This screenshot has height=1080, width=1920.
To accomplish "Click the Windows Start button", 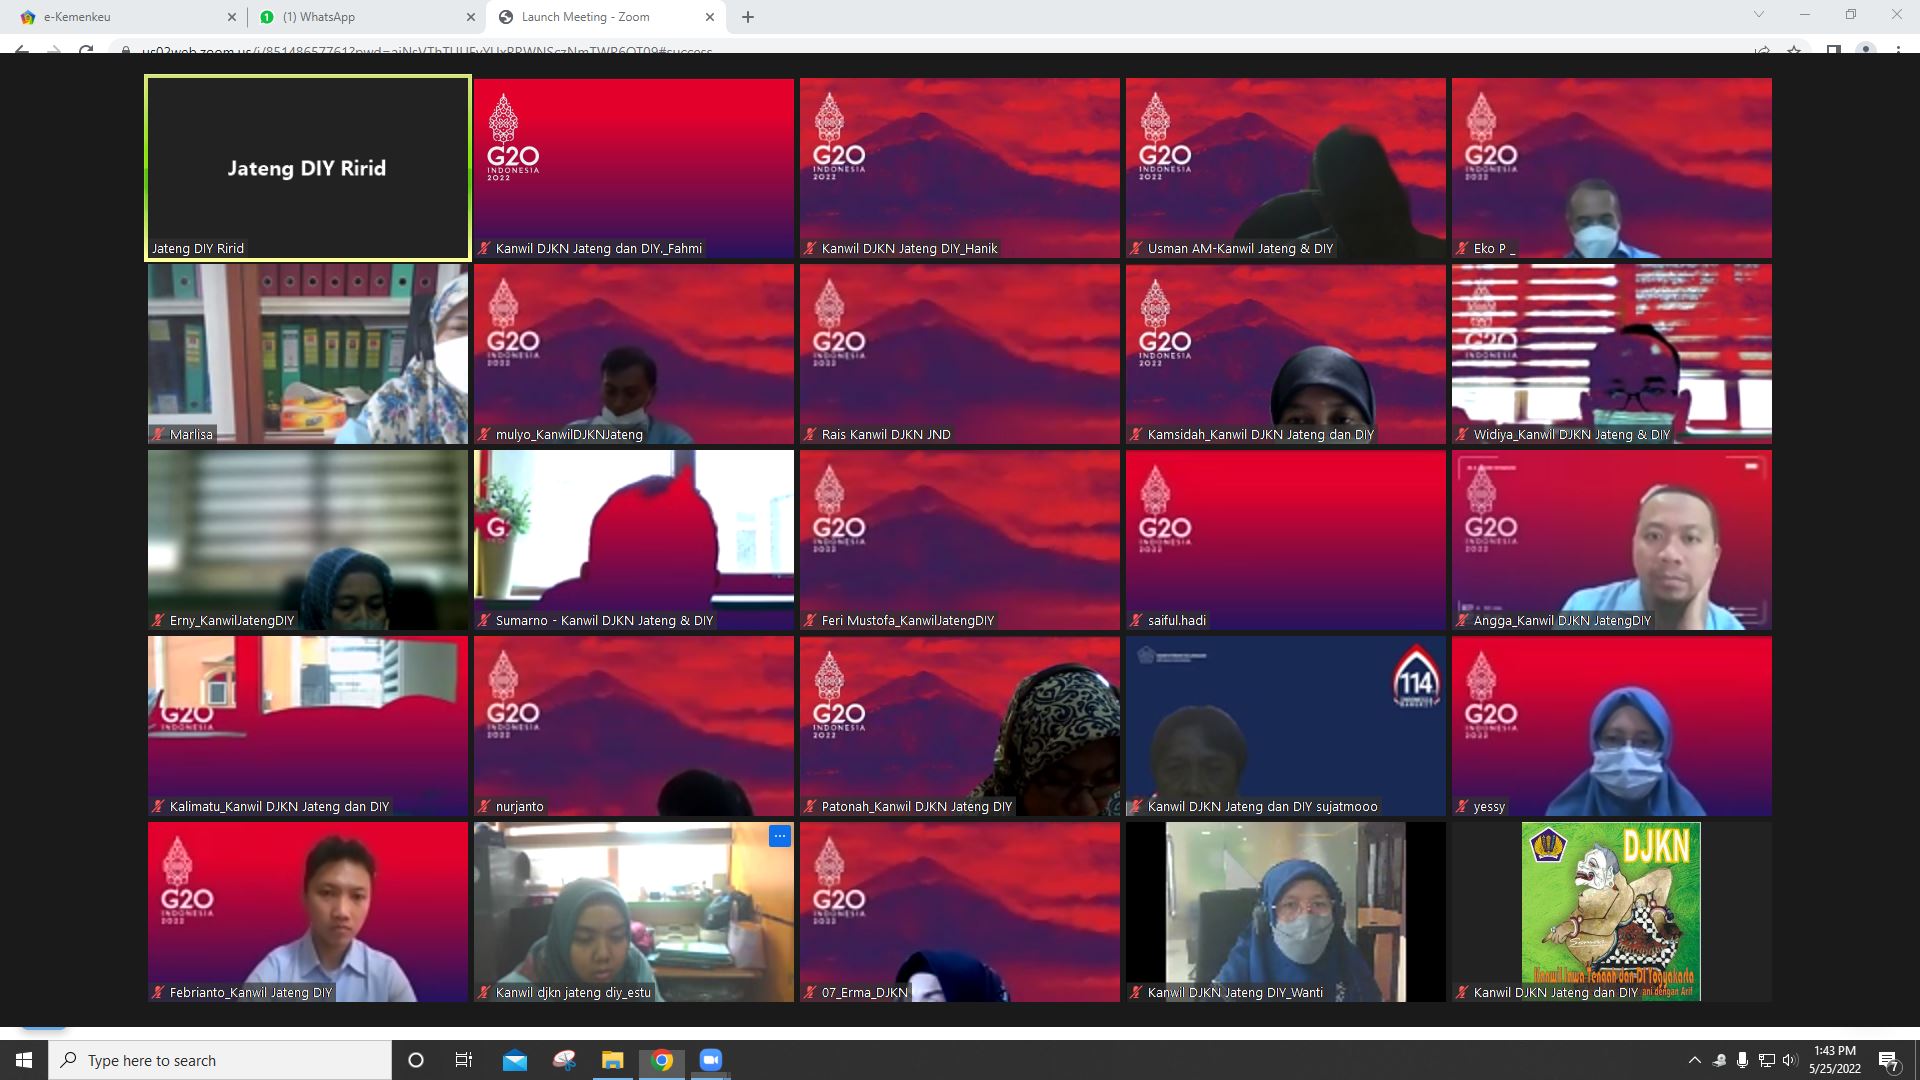I will [x=24, y=1060].
